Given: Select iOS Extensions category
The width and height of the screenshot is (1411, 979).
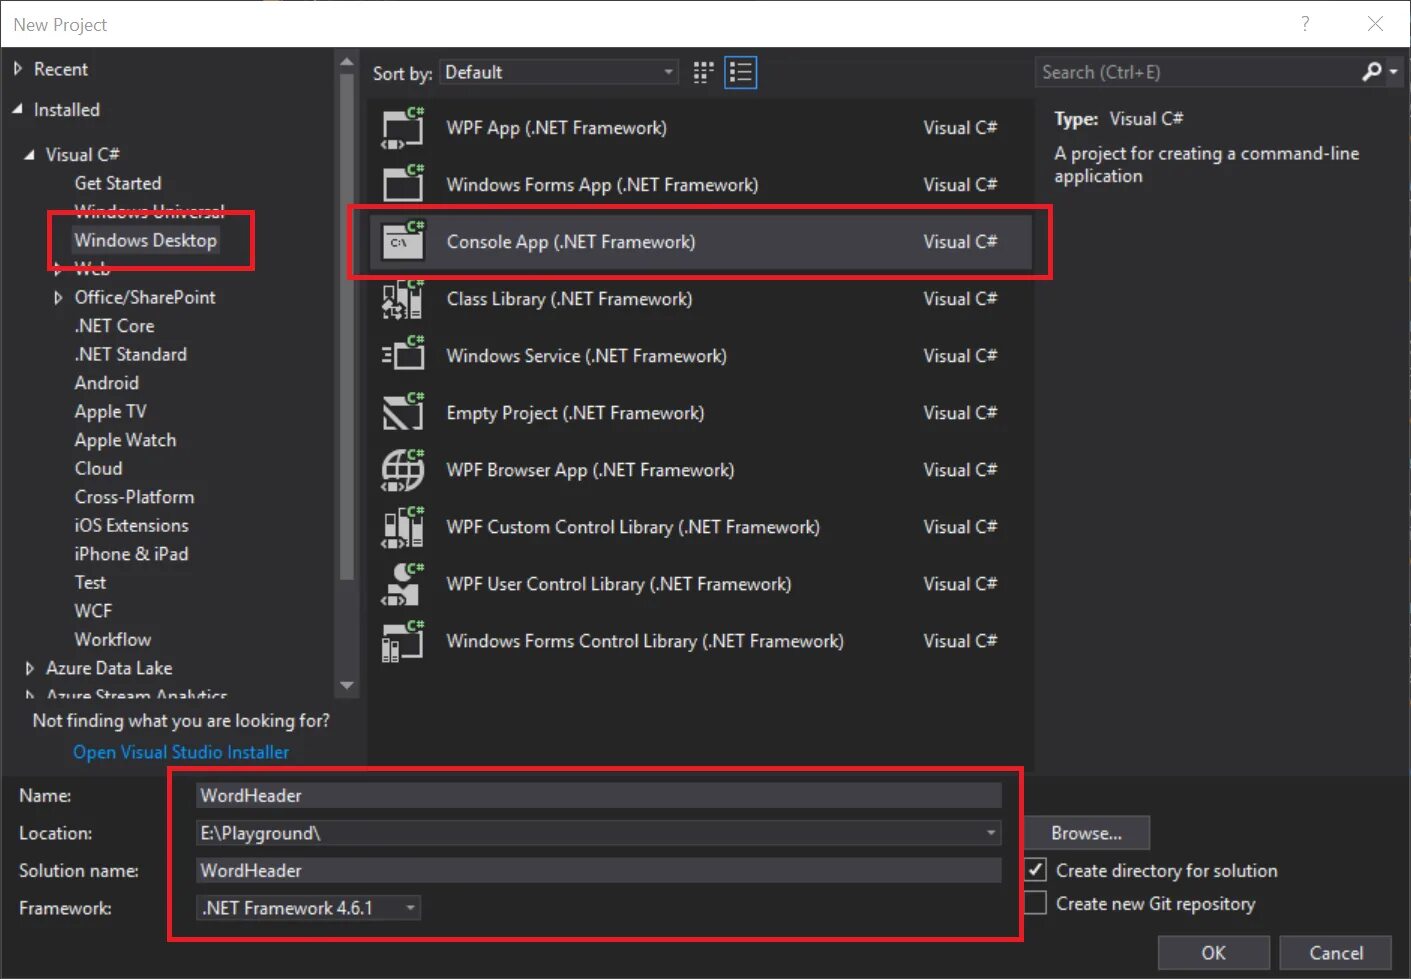Looking at the screenshot, I should pyautogui.click(x=131, y=526).
